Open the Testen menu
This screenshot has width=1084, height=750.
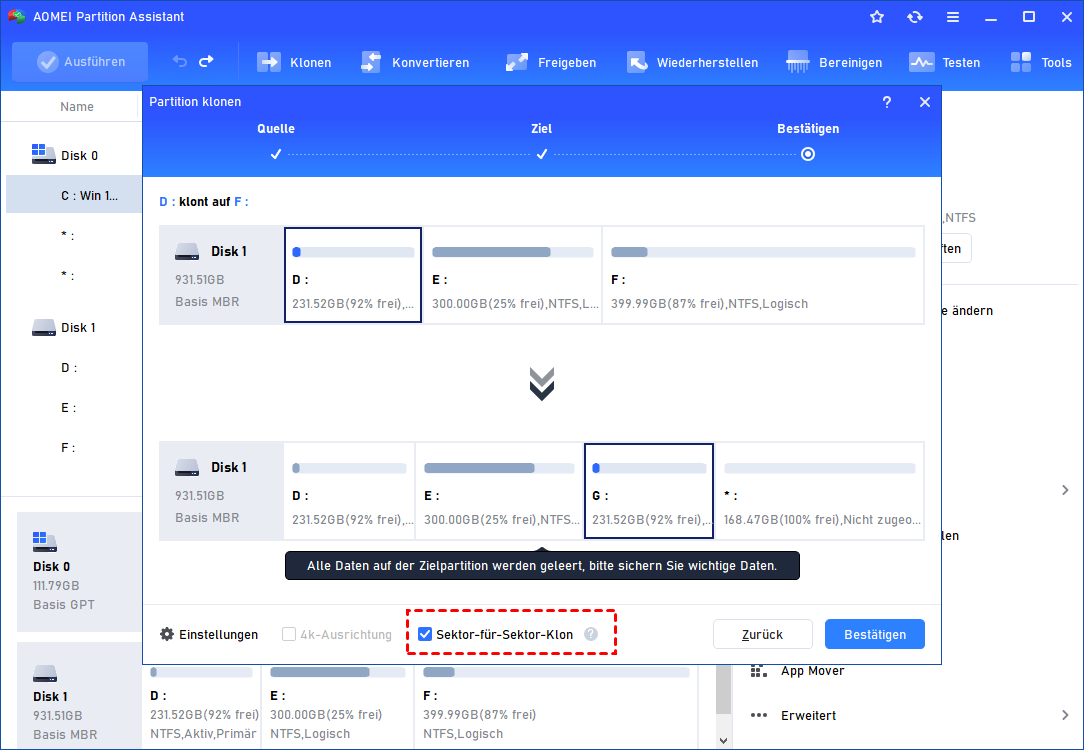944,62
